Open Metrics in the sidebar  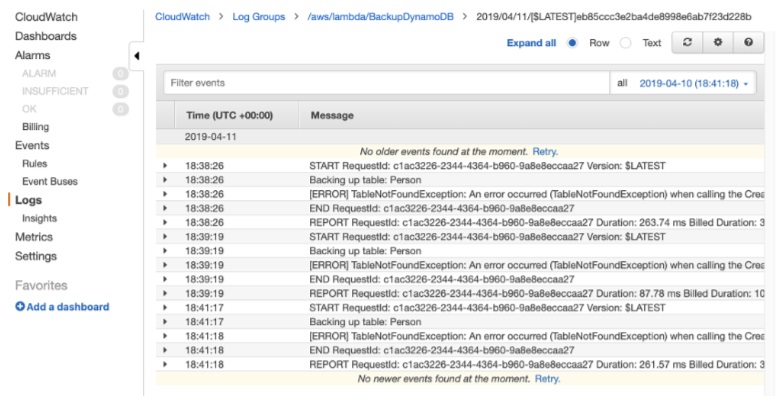coord(34,237)
